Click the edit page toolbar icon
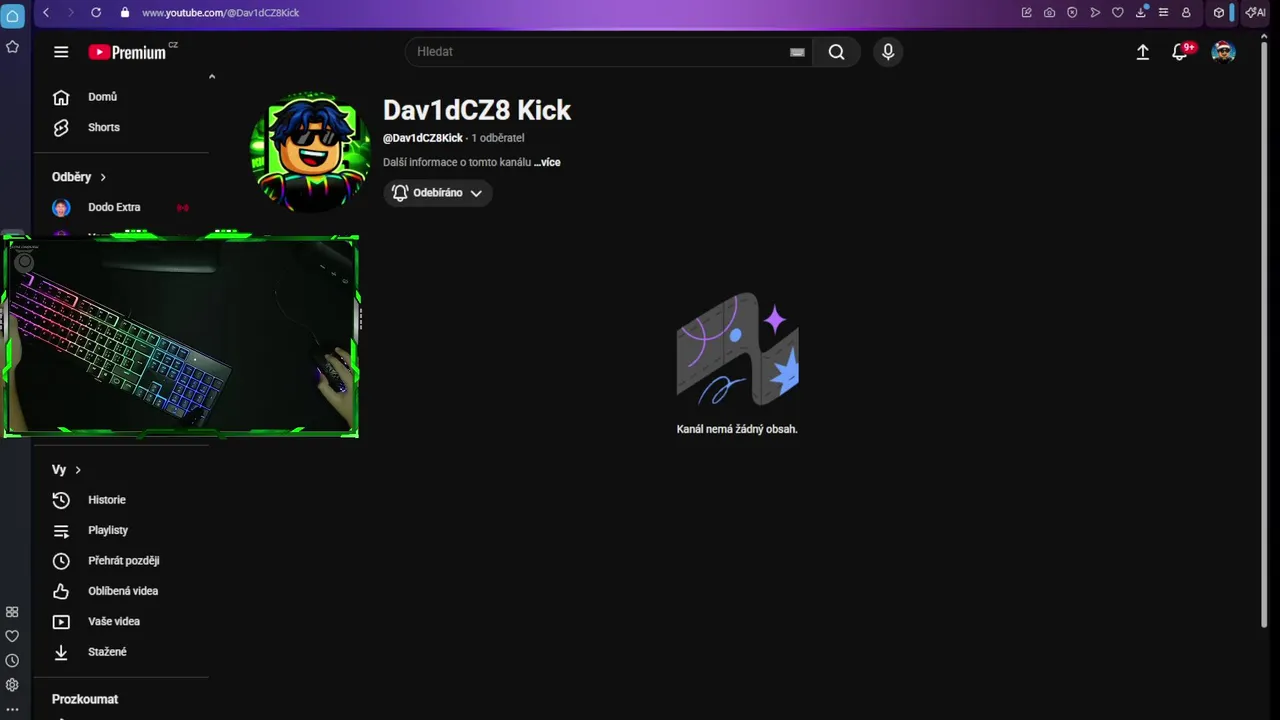 click(1027, 12)
